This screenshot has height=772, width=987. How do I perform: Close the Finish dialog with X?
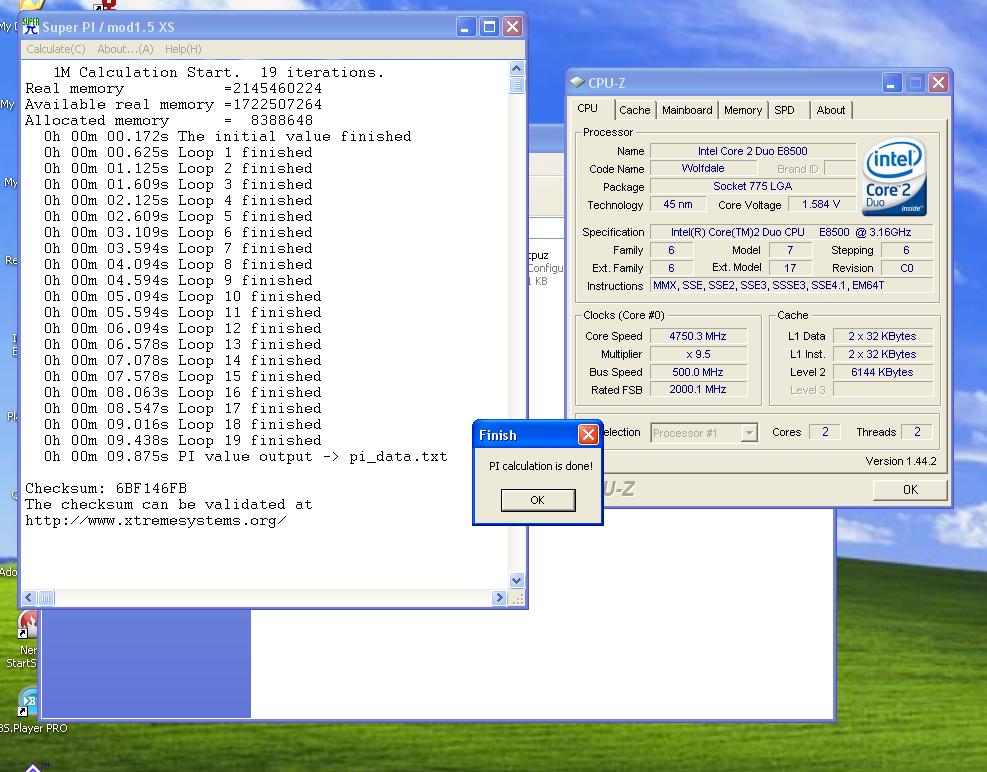click(588, 434)
